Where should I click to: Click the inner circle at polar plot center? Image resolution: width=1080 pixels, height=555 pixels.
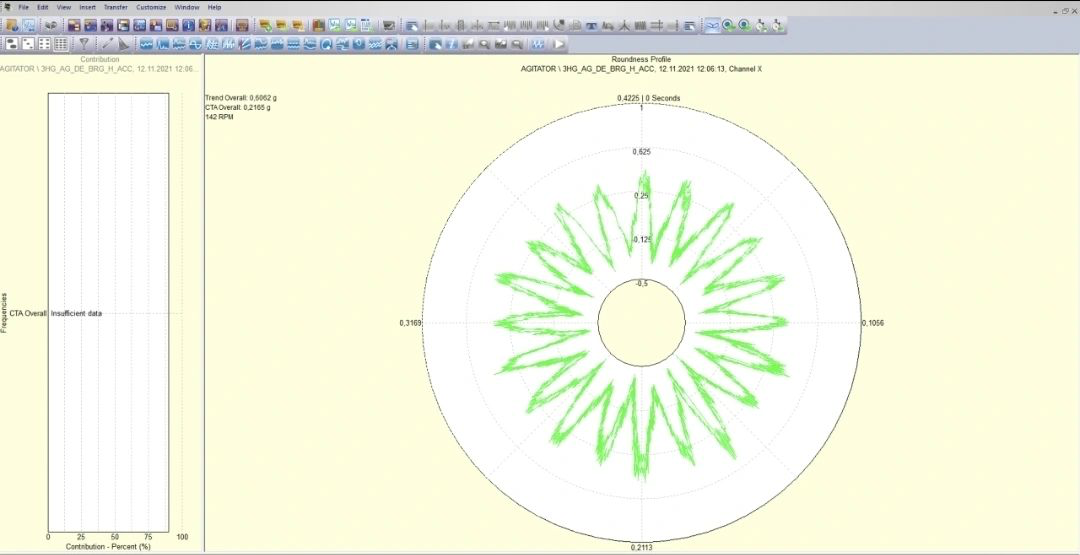point(641,322)
